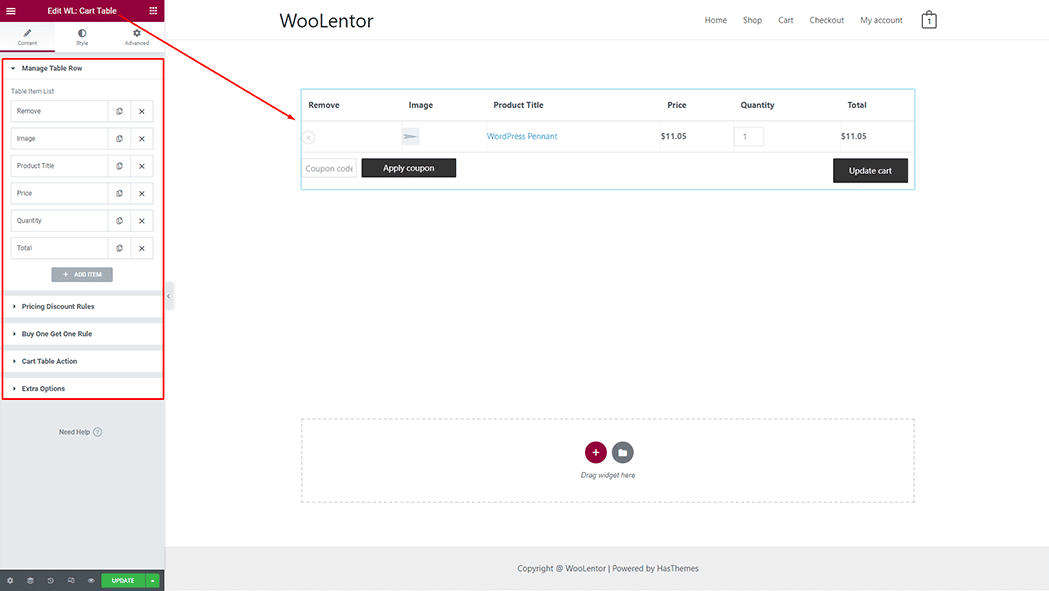
Task: Open page Settings gear in bottom bar
Action: coord(10,580)
